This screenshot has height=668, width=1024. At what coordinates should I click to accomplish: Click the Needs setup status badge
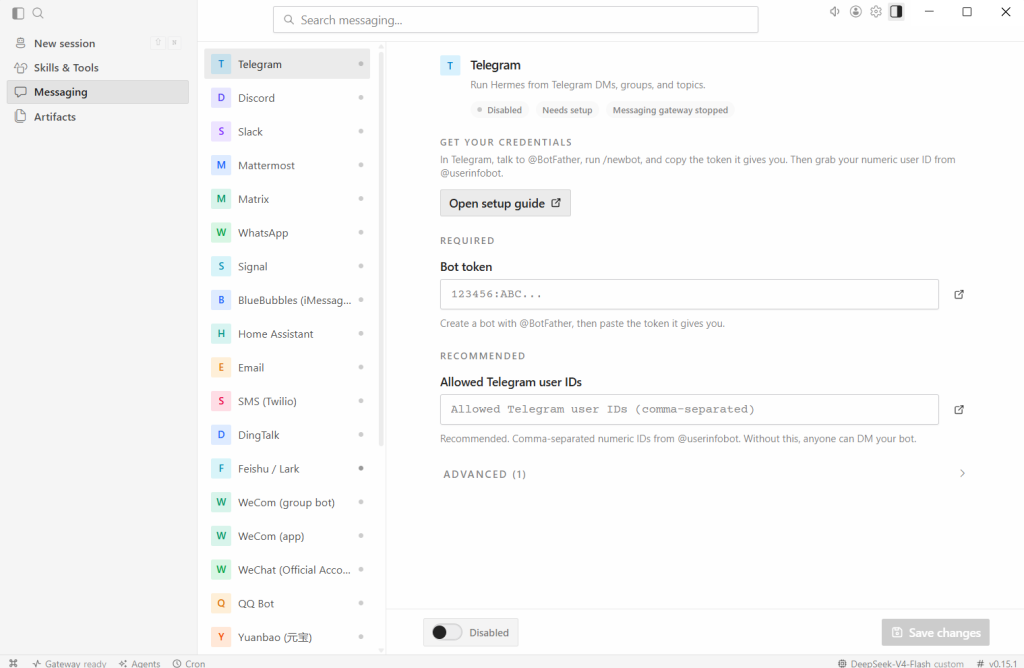coord(567,110)
